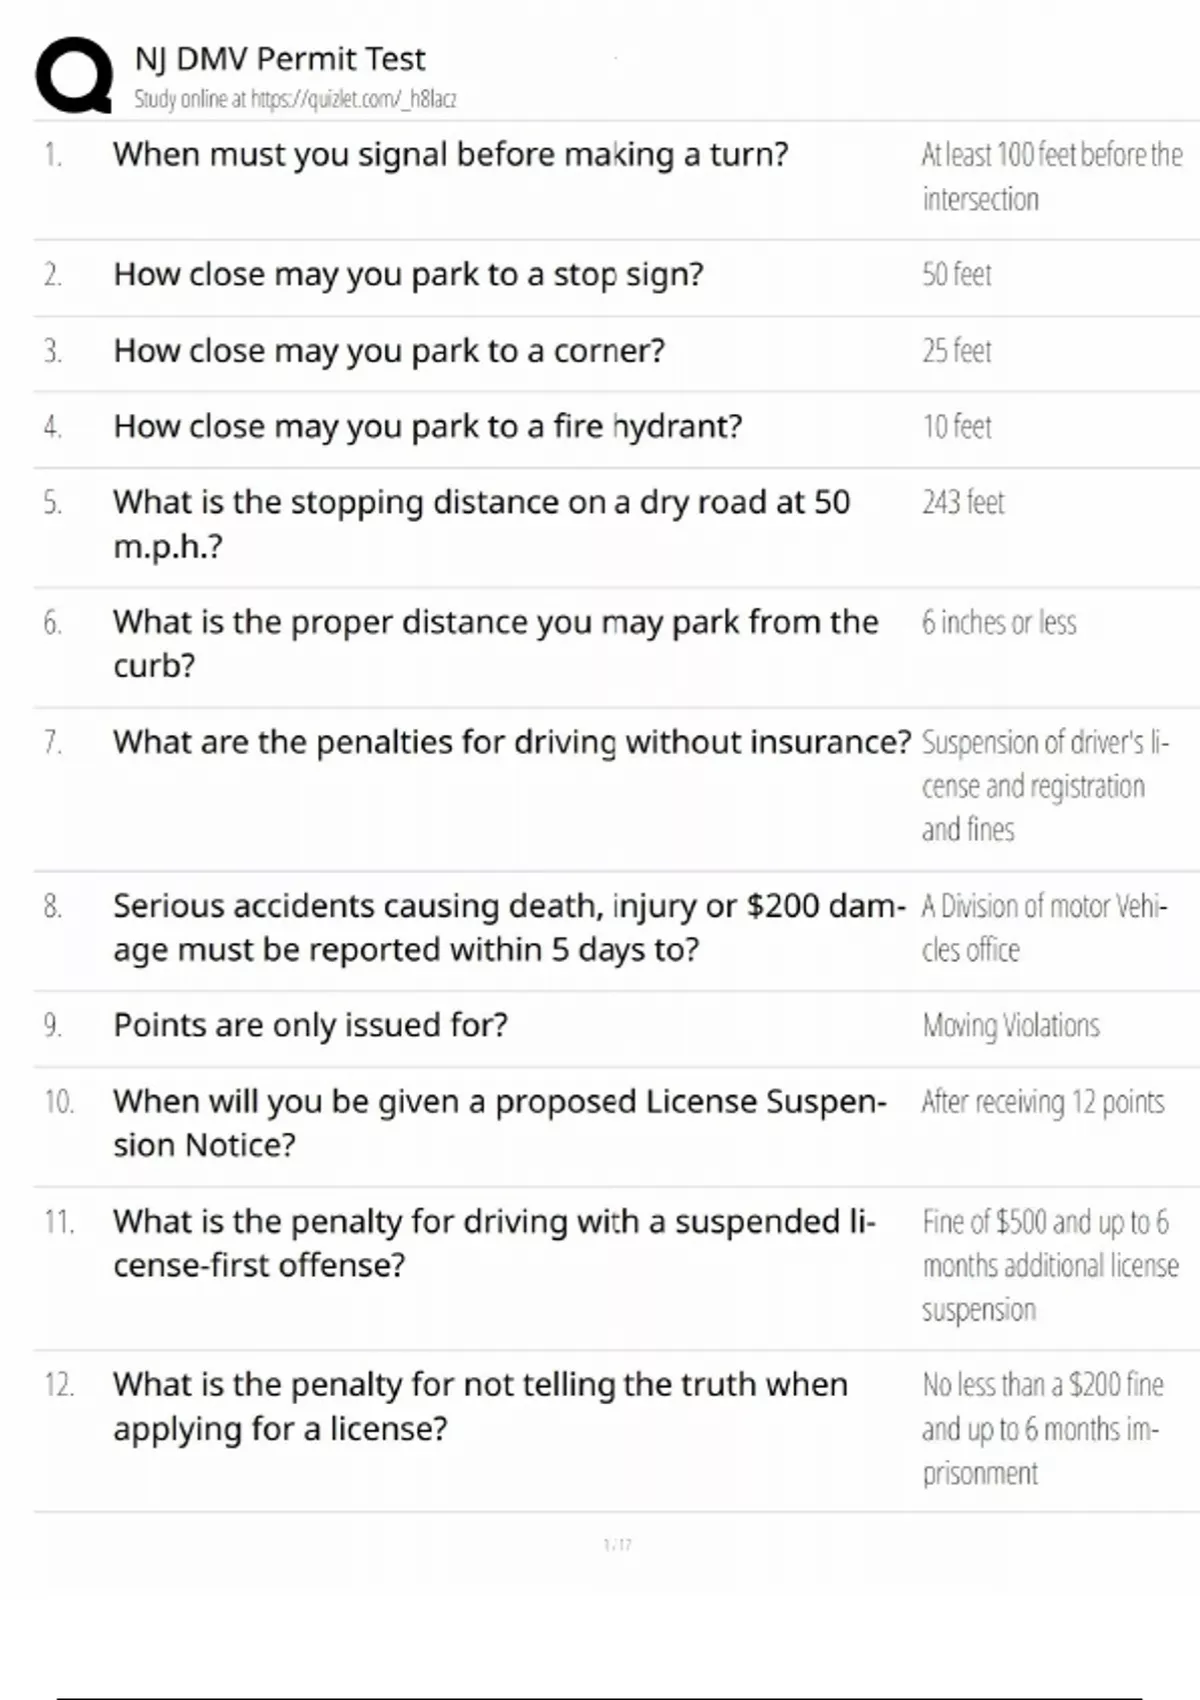Select the fire hydrant parking question
The image size is (1200, 1700).
pos(427,427)
